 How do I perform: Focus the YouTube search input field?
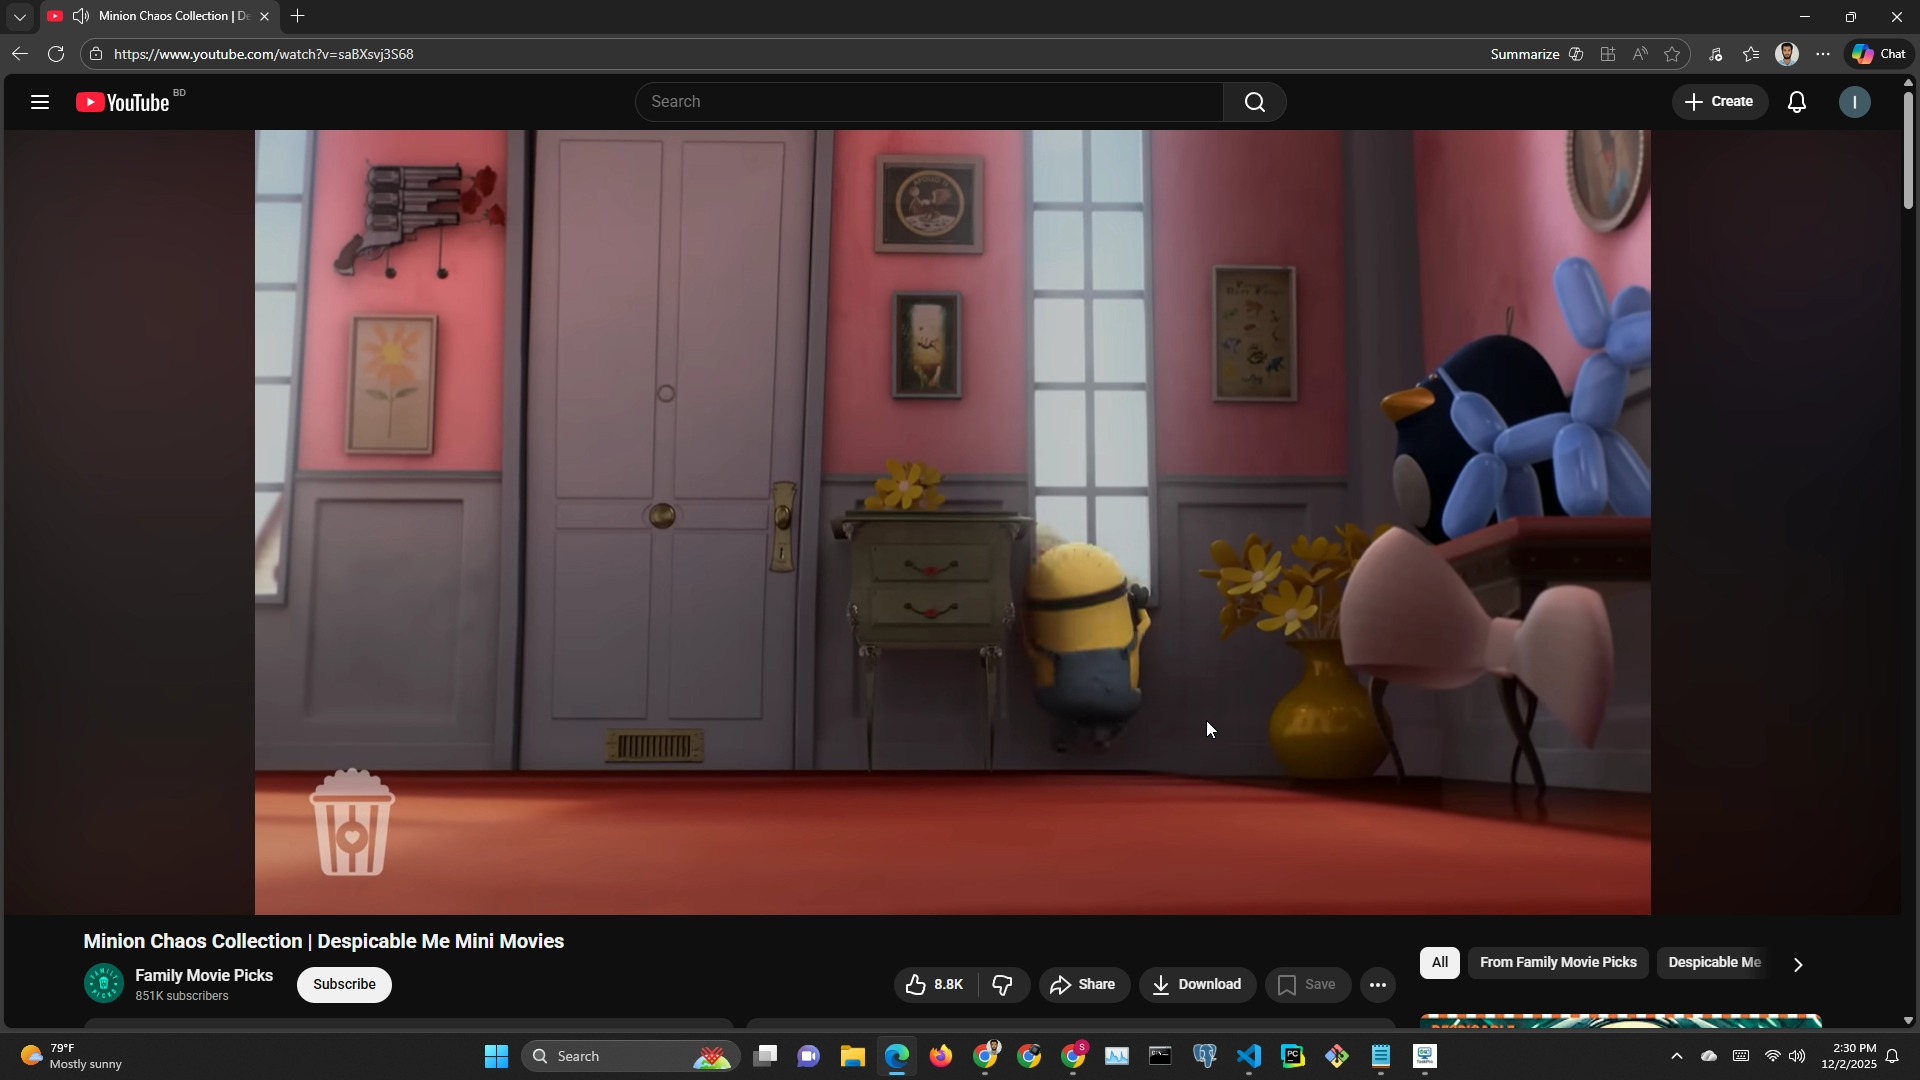coord(928,102)
